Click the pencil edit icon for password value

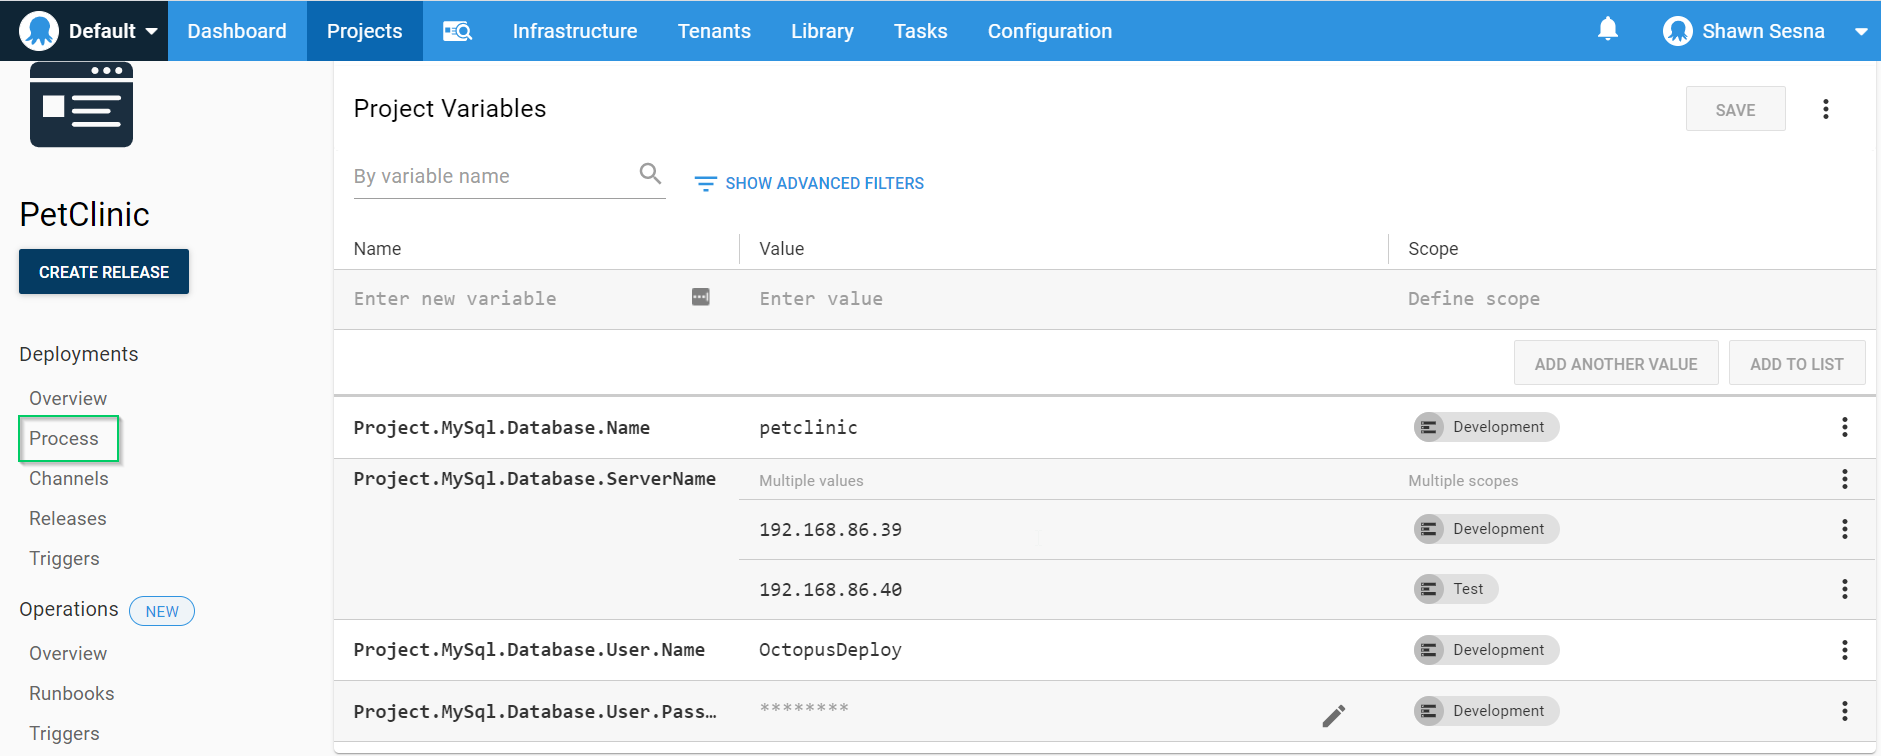[x=1333, y=715]
